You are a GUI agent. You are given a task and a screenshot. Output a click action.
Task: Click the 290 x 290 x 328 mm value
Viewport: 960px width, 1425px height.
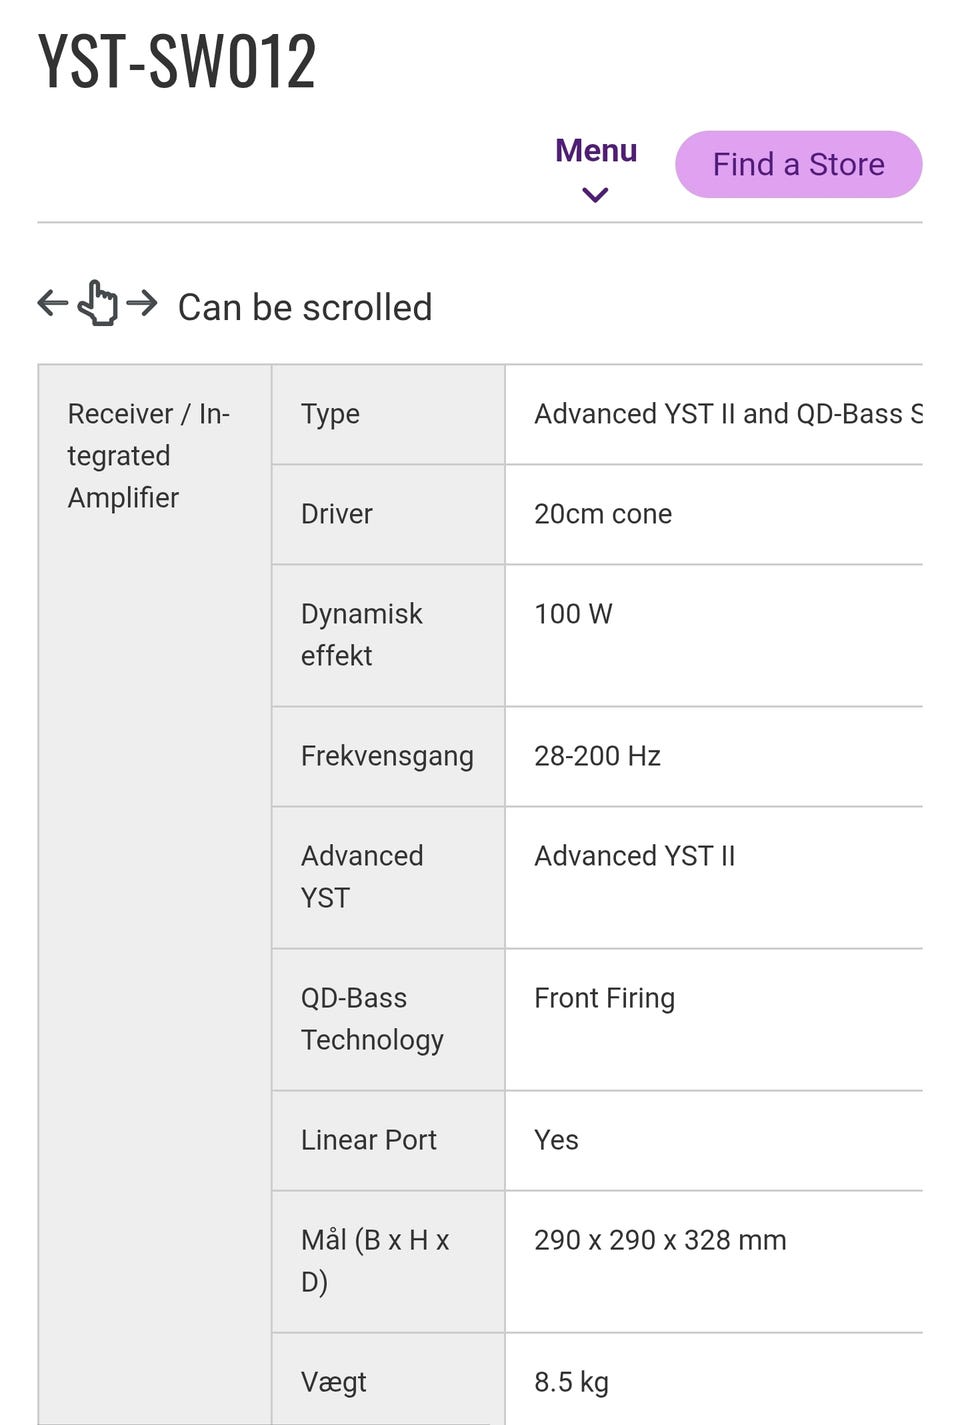point(660,1240)
